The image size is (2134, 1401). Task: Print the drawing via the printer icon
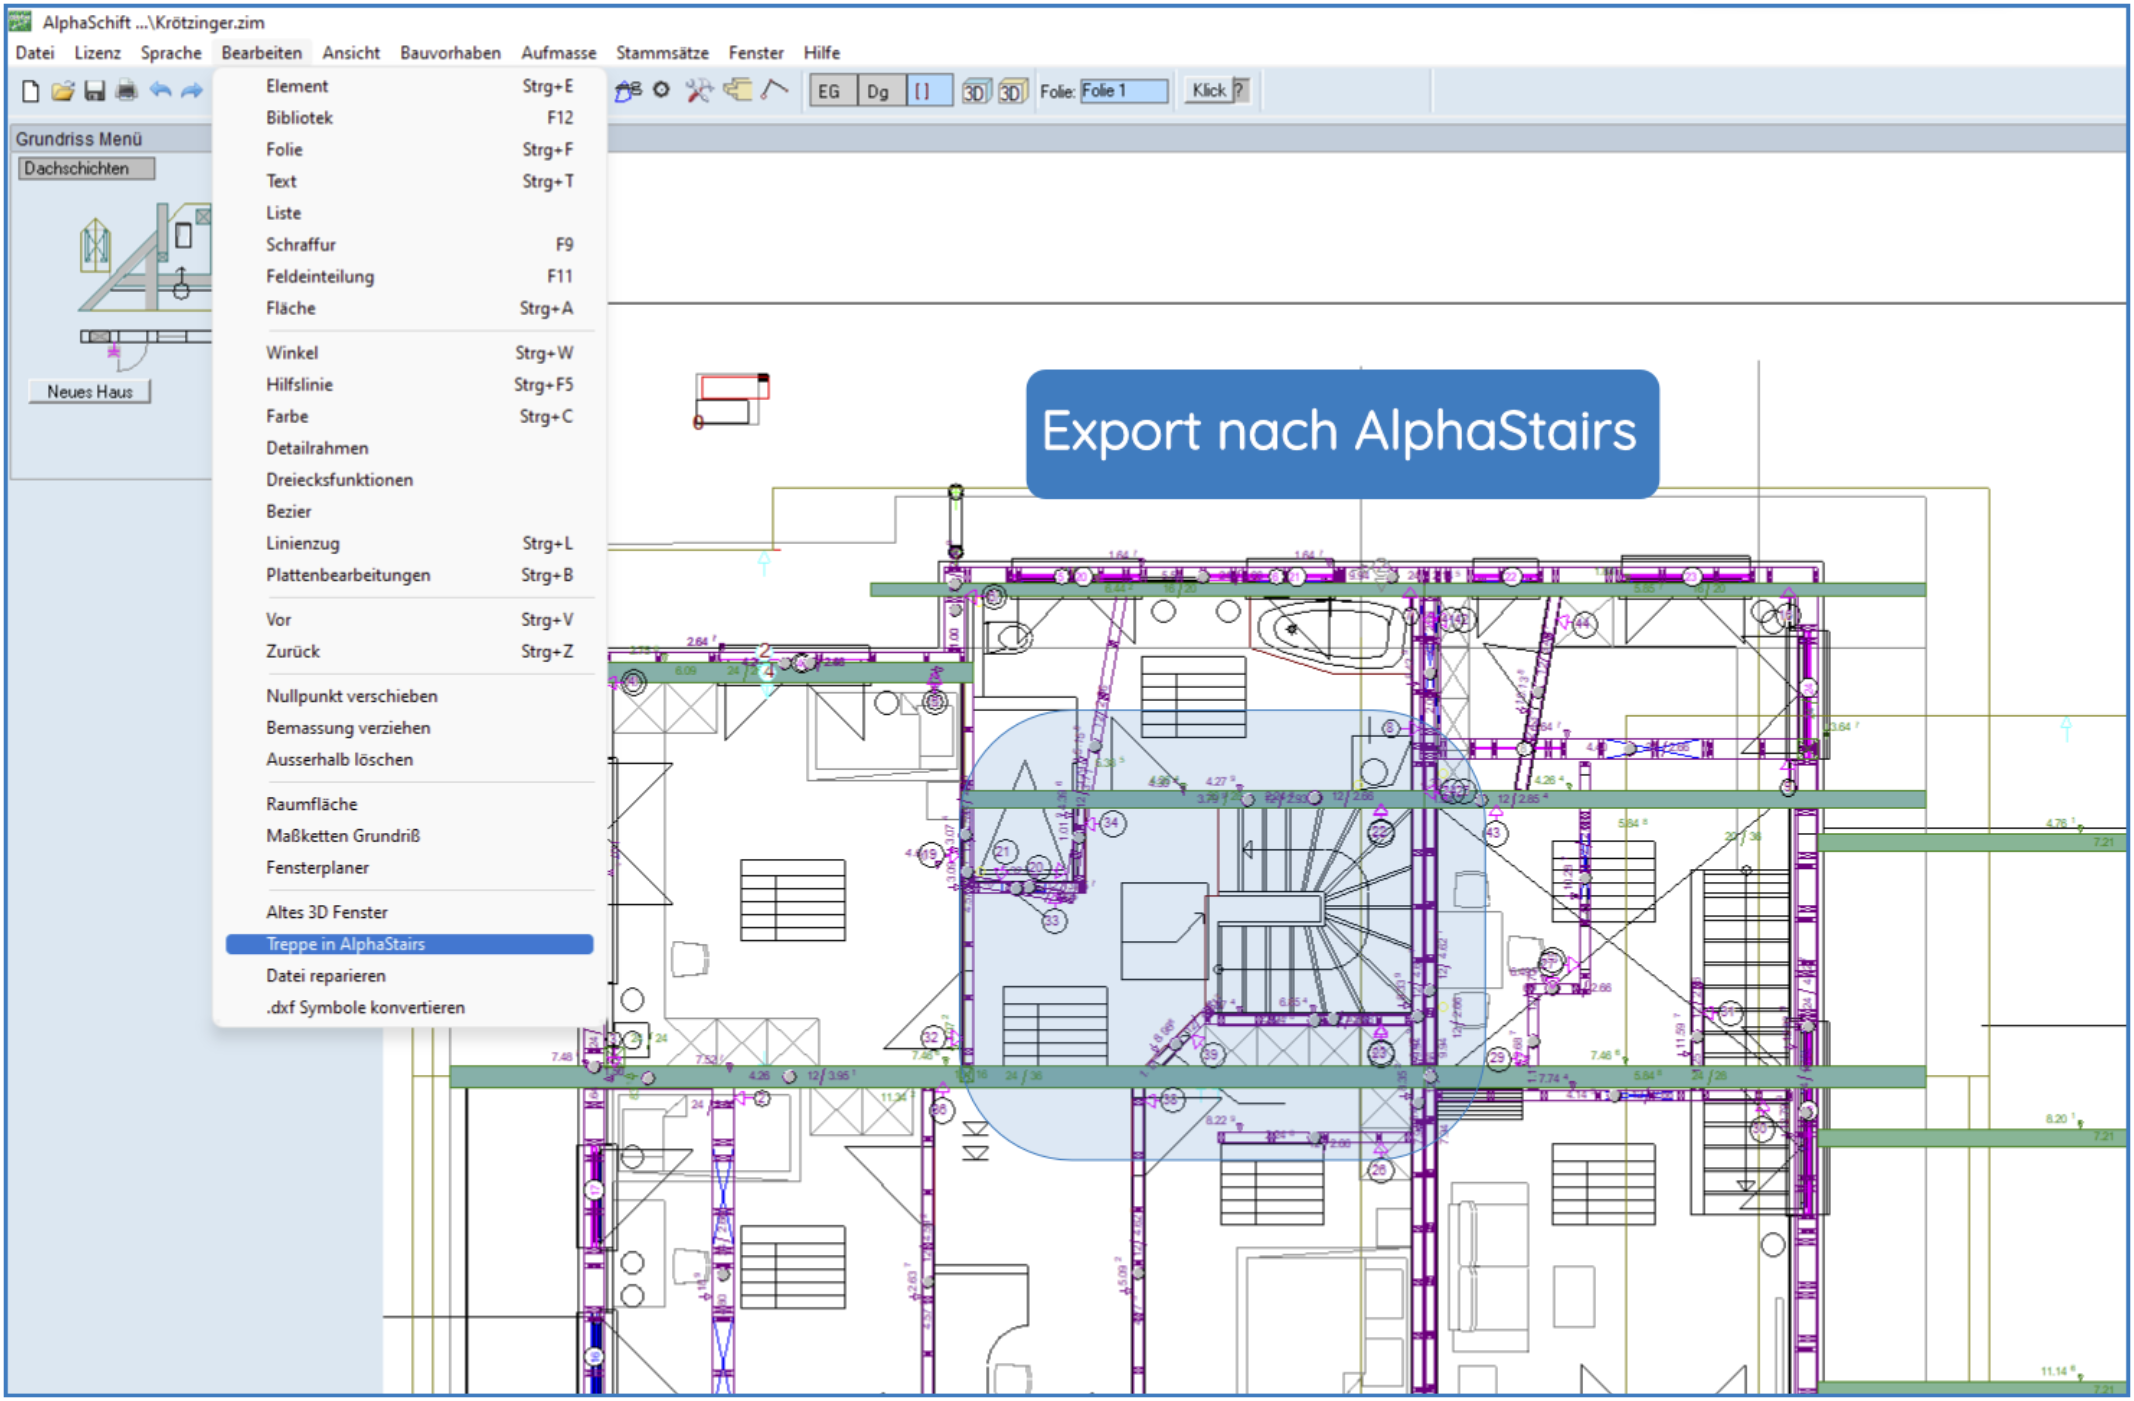(127, 91)
